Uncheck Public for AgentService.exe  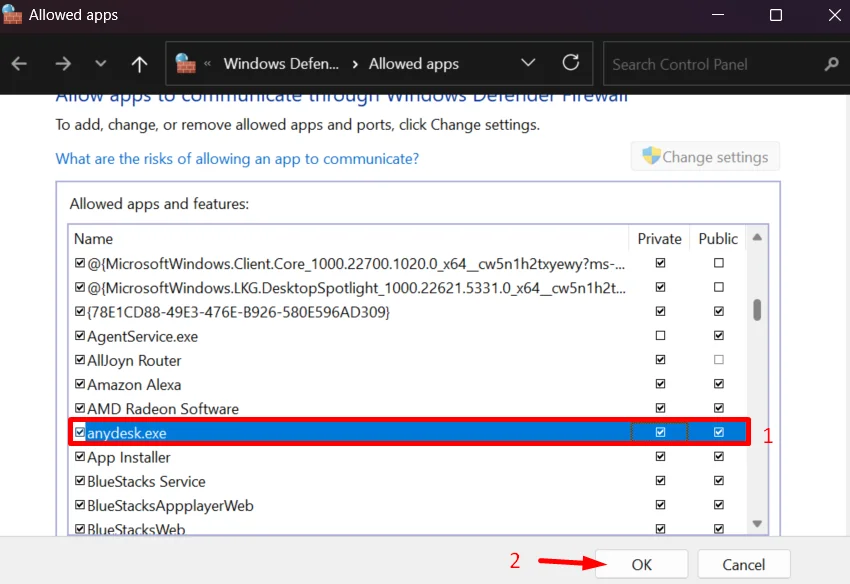(x=719, y=336)
